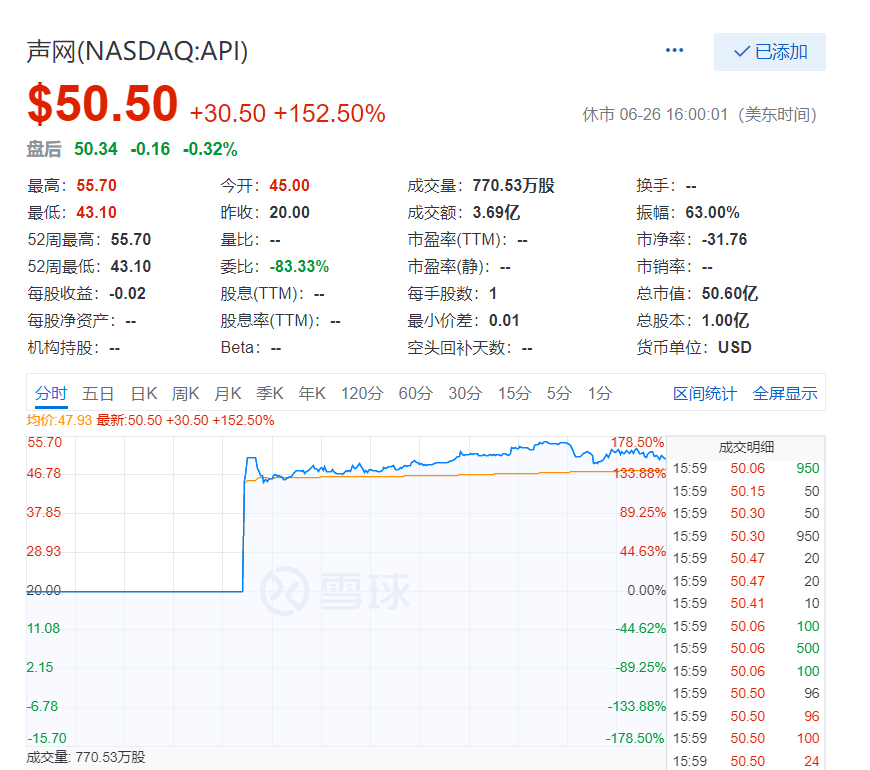Choose the 15分 interval
The height and width of the screenshot is (770, 870).
(514, 394)
